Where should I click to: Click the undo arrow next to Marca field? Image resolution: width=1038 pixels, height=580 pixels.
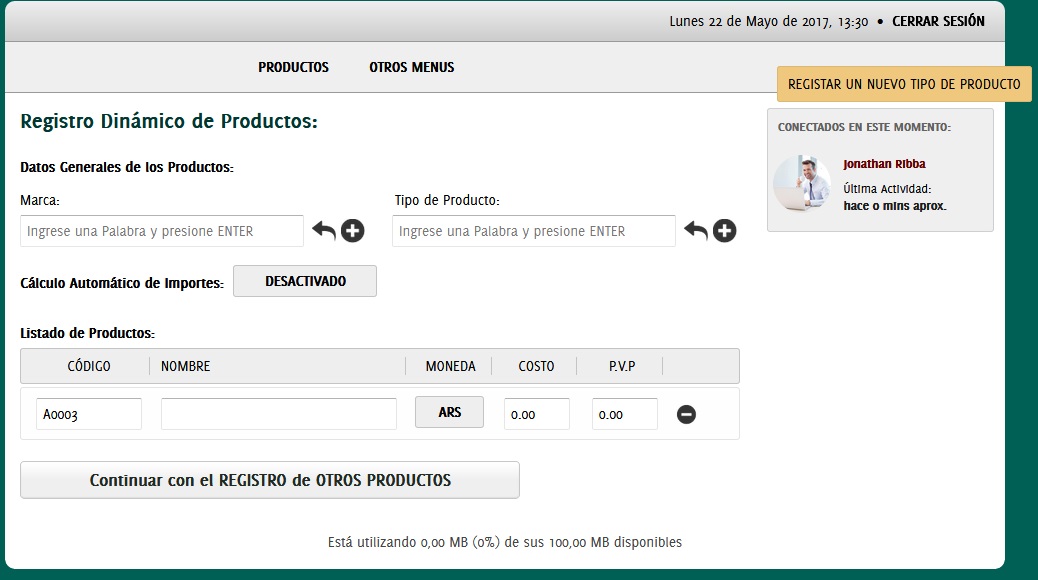324,231
